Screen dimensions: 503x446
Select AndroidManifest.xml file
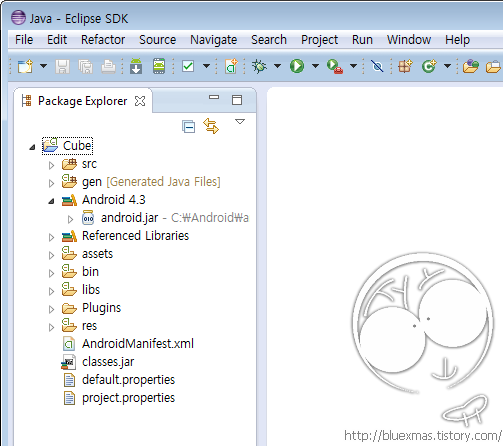pos(128,344)
